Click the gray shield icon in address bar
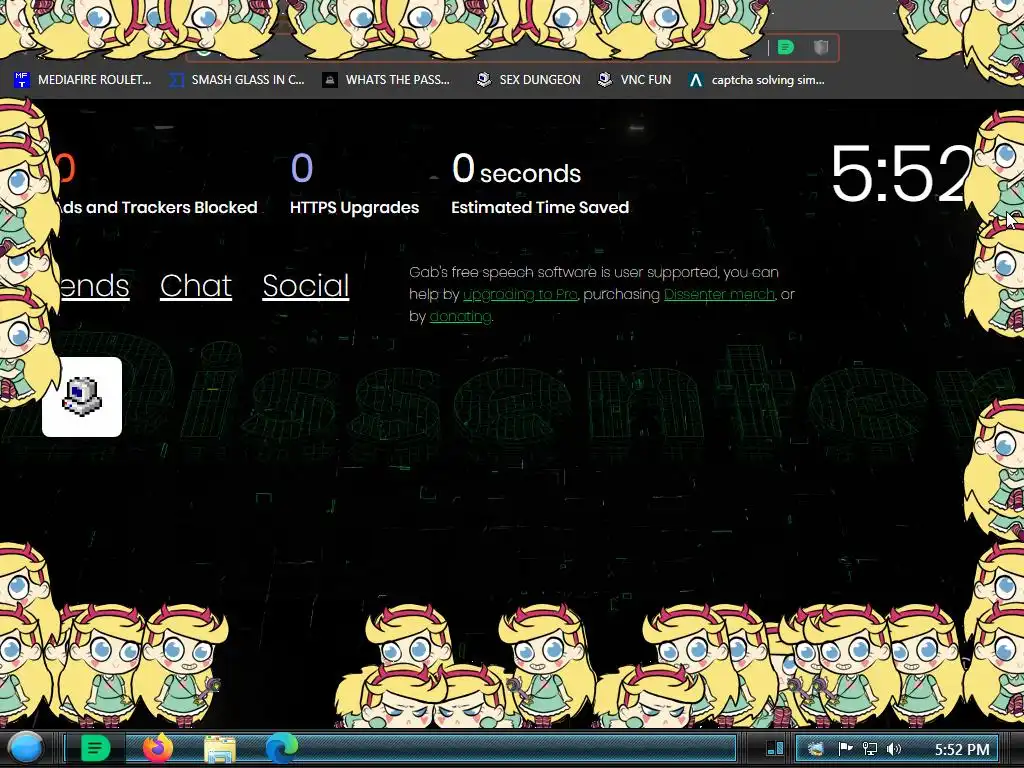This screenshot has width=1024, height=768. [x=821, y=47]
